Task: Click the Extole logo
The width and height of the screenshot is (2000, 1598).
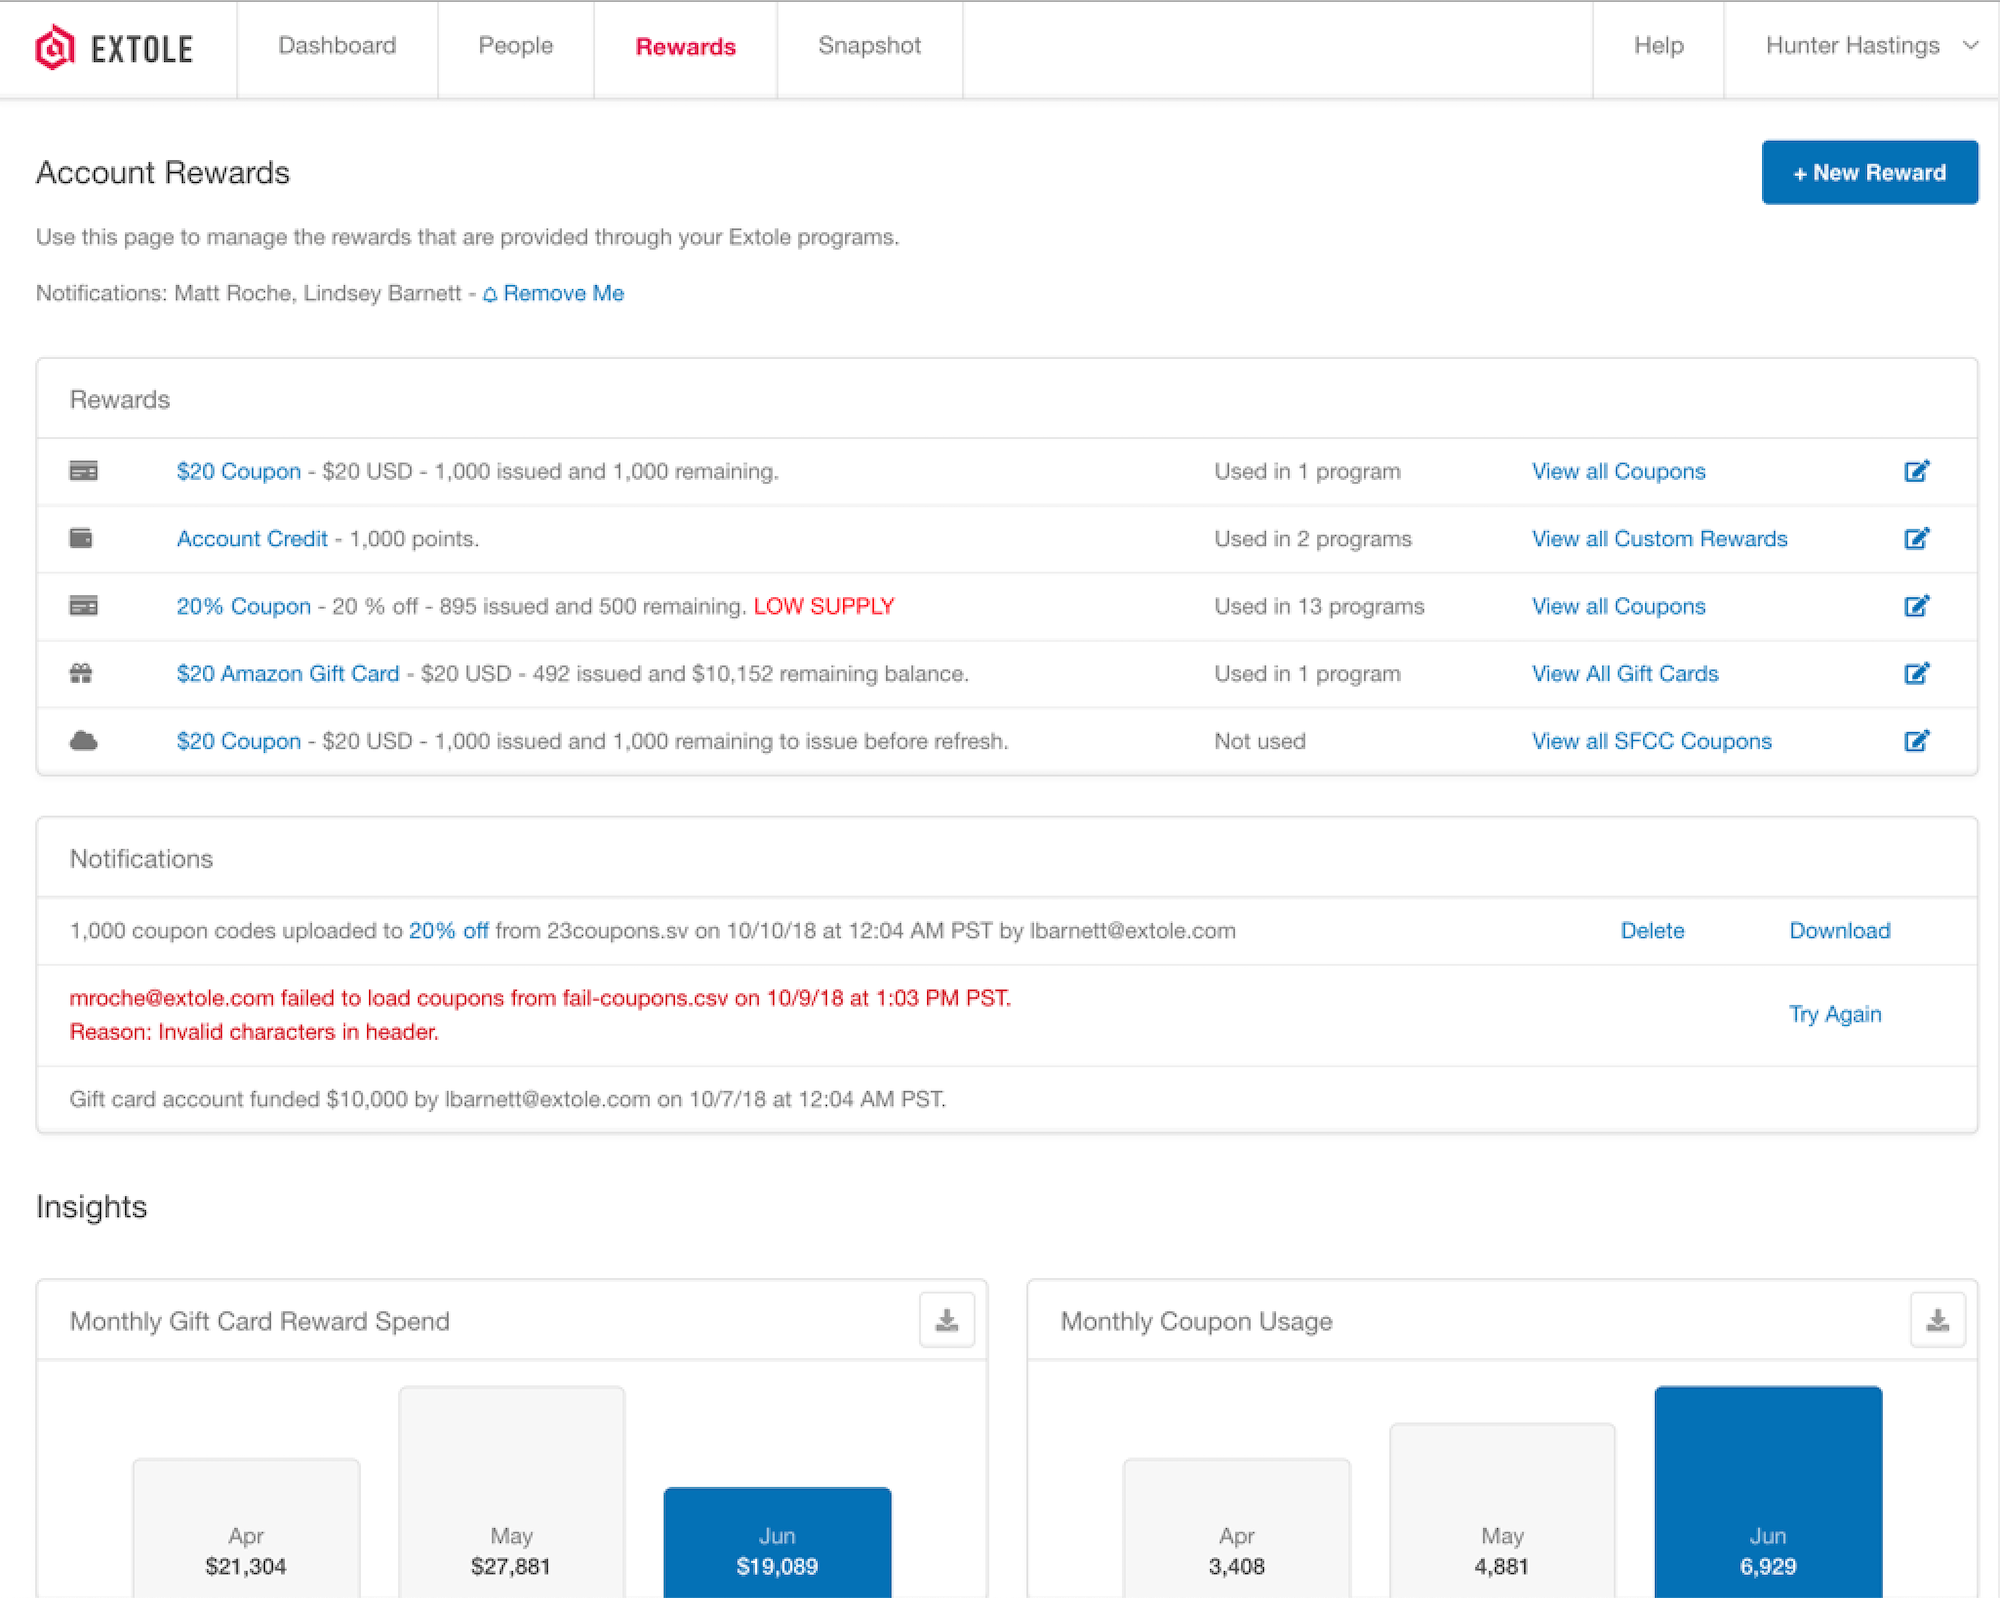Action: 113,46
